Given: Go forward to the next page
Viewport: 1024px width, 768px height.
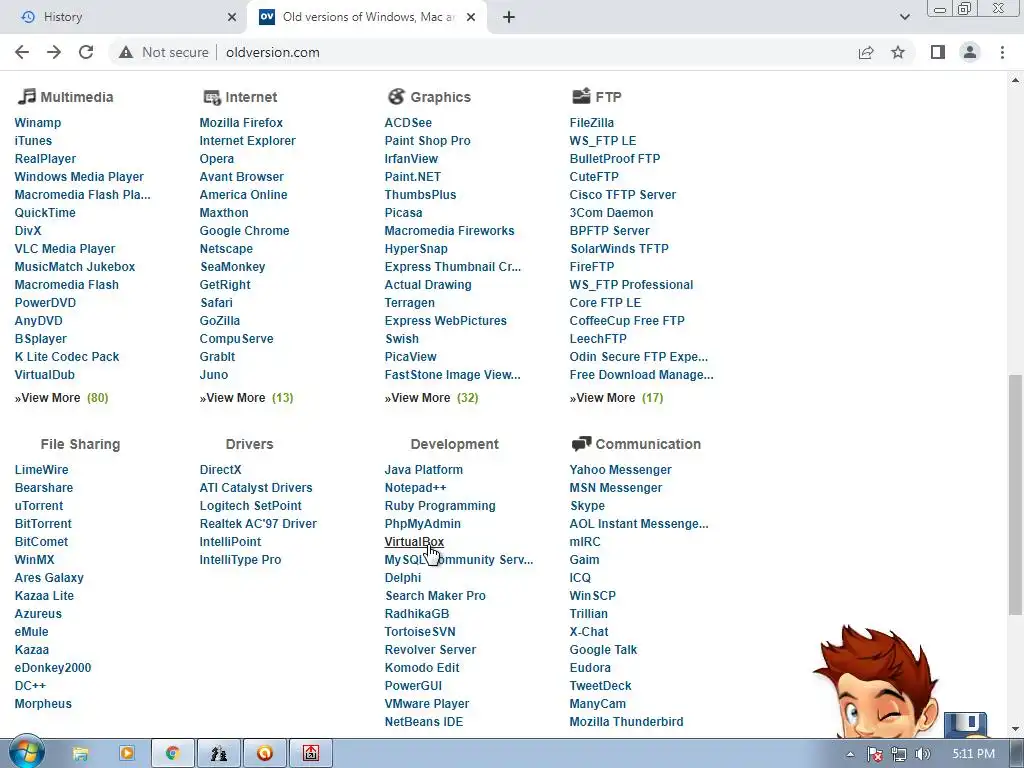Looking at the screenshot, I should pos(54,52).
